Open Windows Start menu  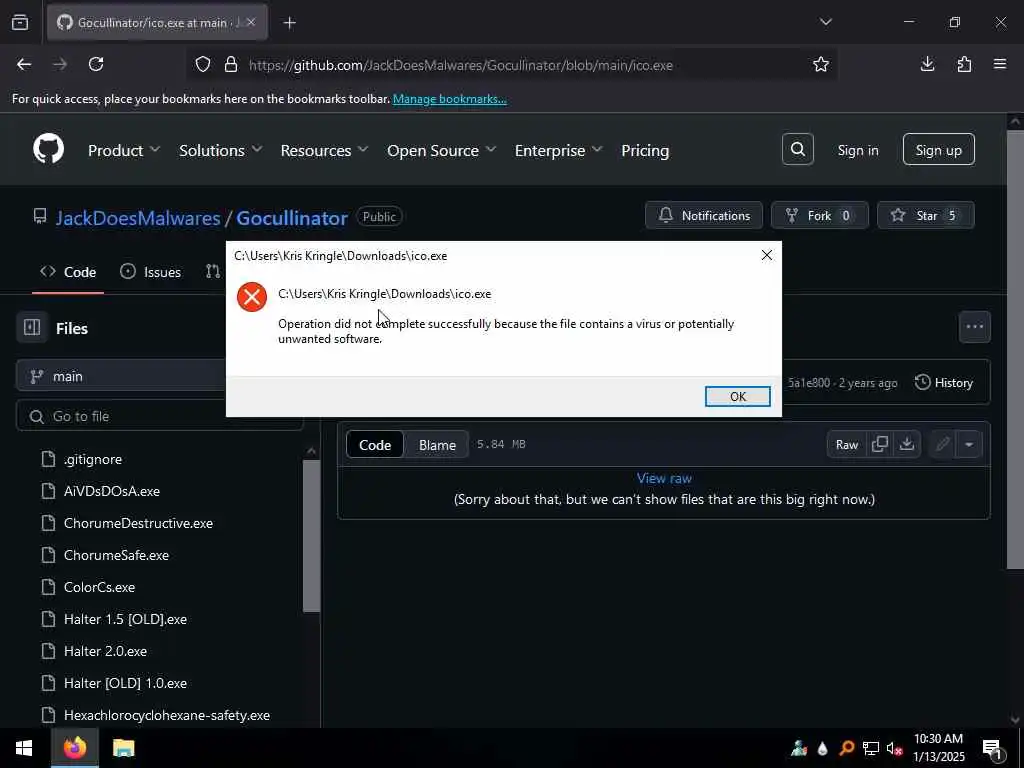(x=24, y=748)
